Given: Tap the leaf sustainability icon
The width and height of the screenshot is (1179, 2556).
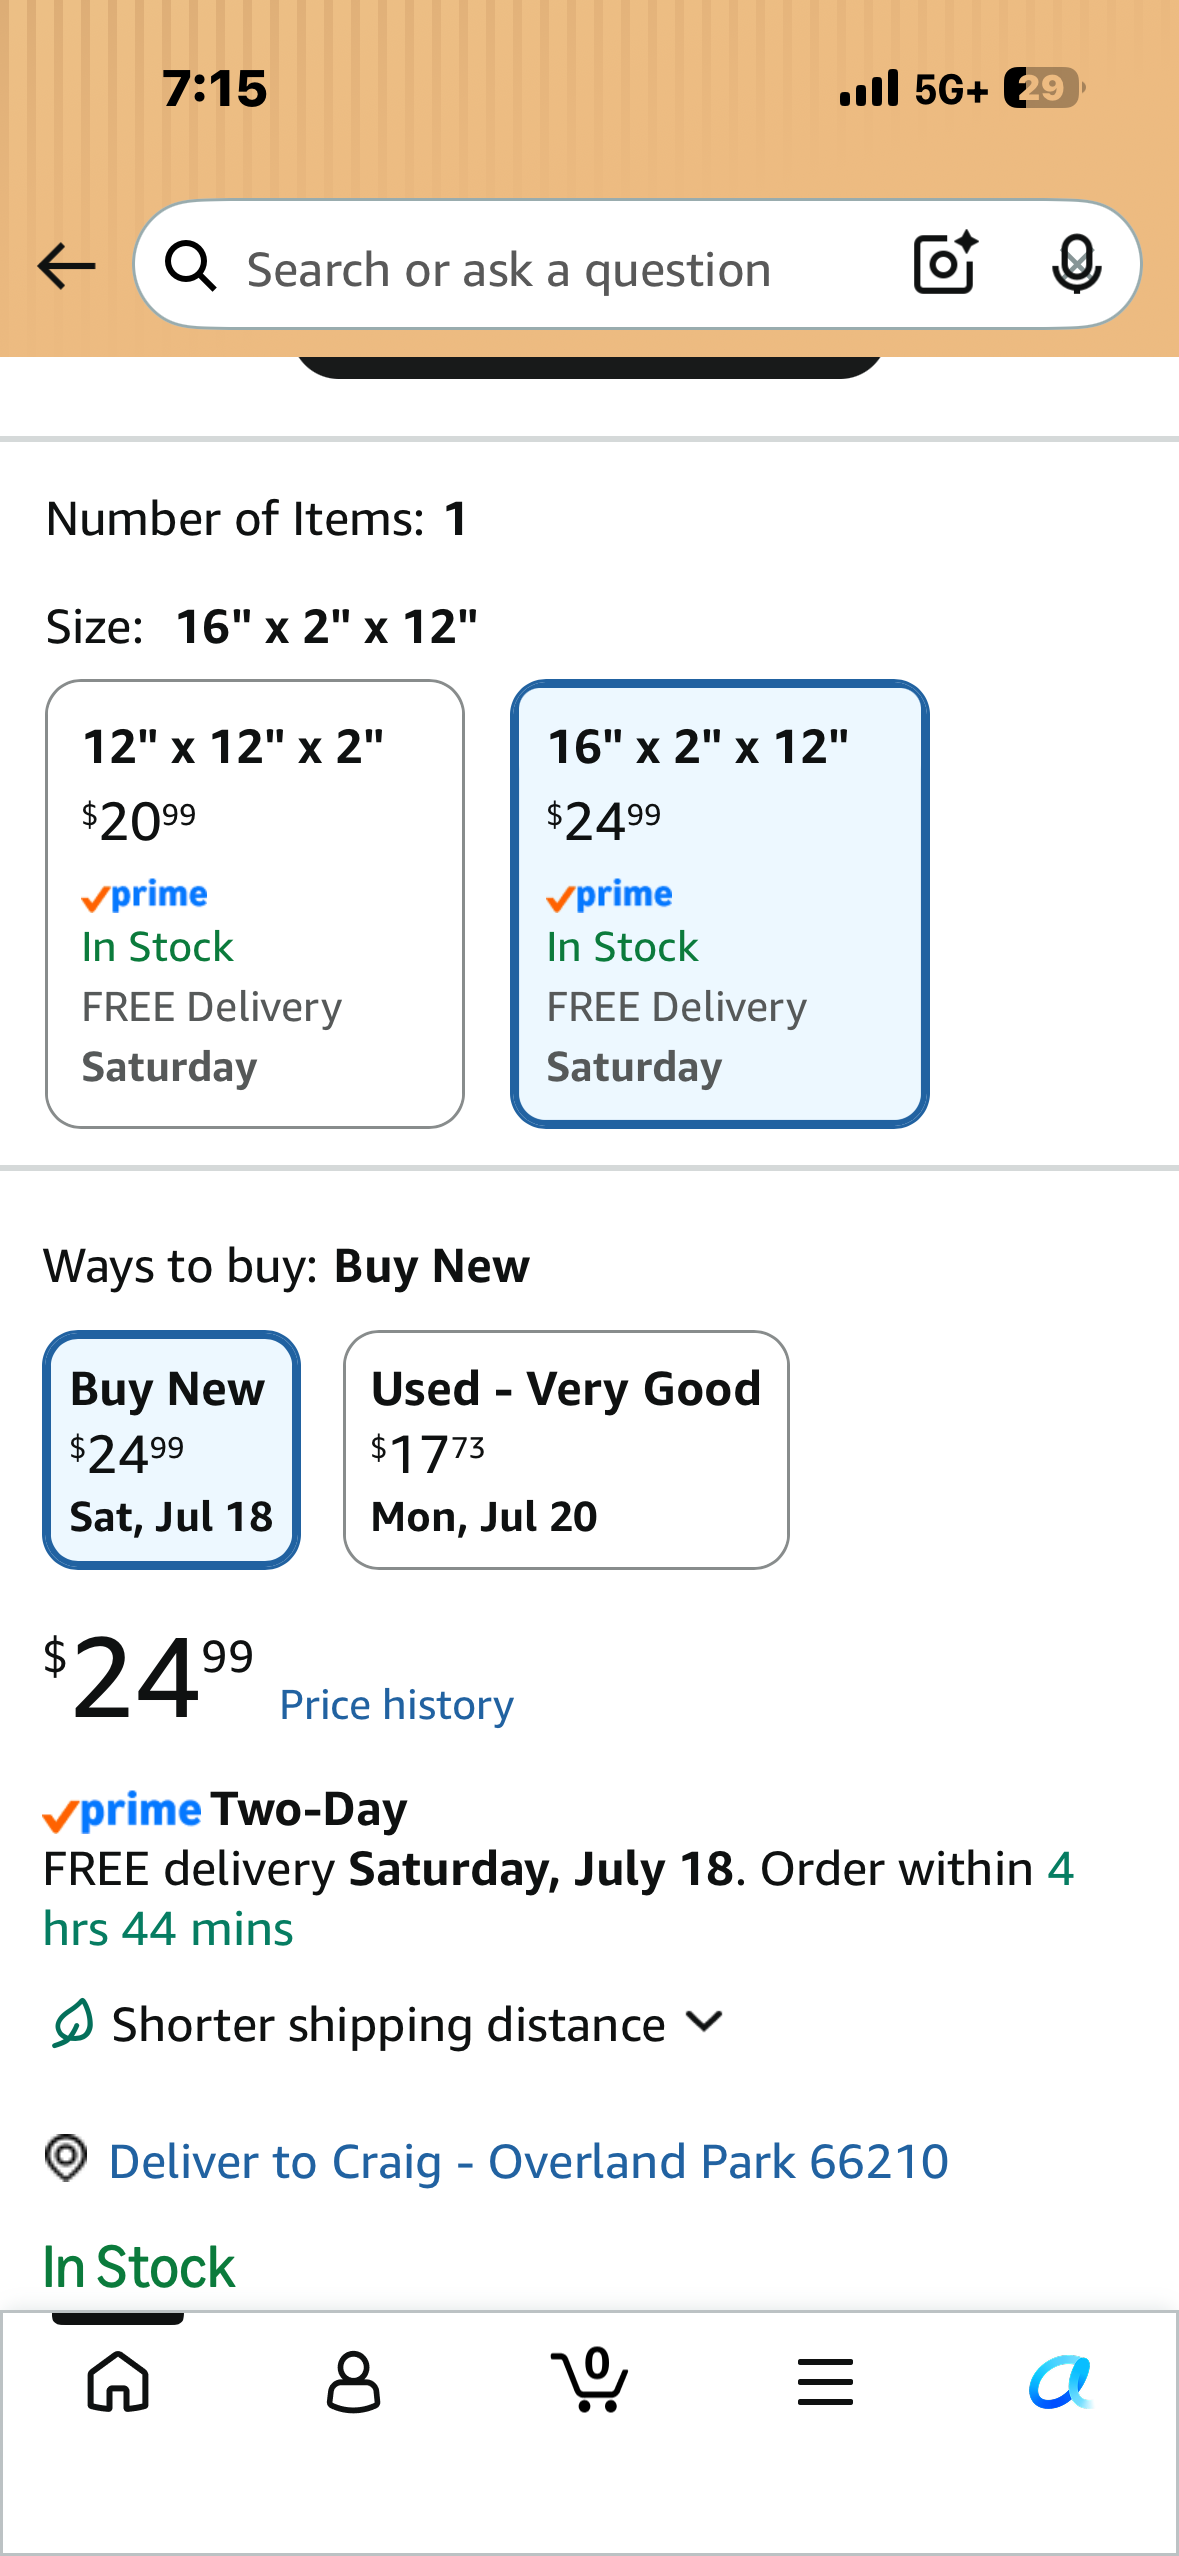Looking at the screenshot, I should click(x=73, y=2023).
